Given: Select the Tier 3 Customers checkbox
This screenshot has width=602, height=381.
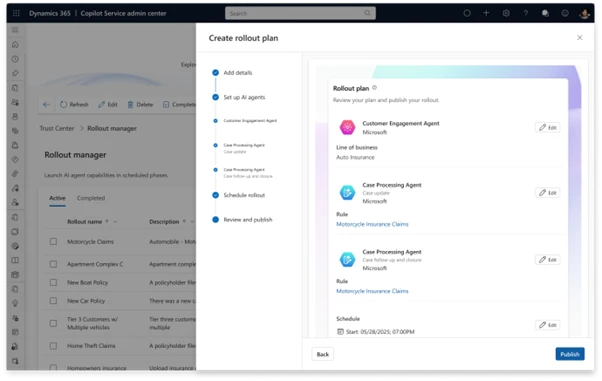Looking at the screenshot, I should click(53, 323).
